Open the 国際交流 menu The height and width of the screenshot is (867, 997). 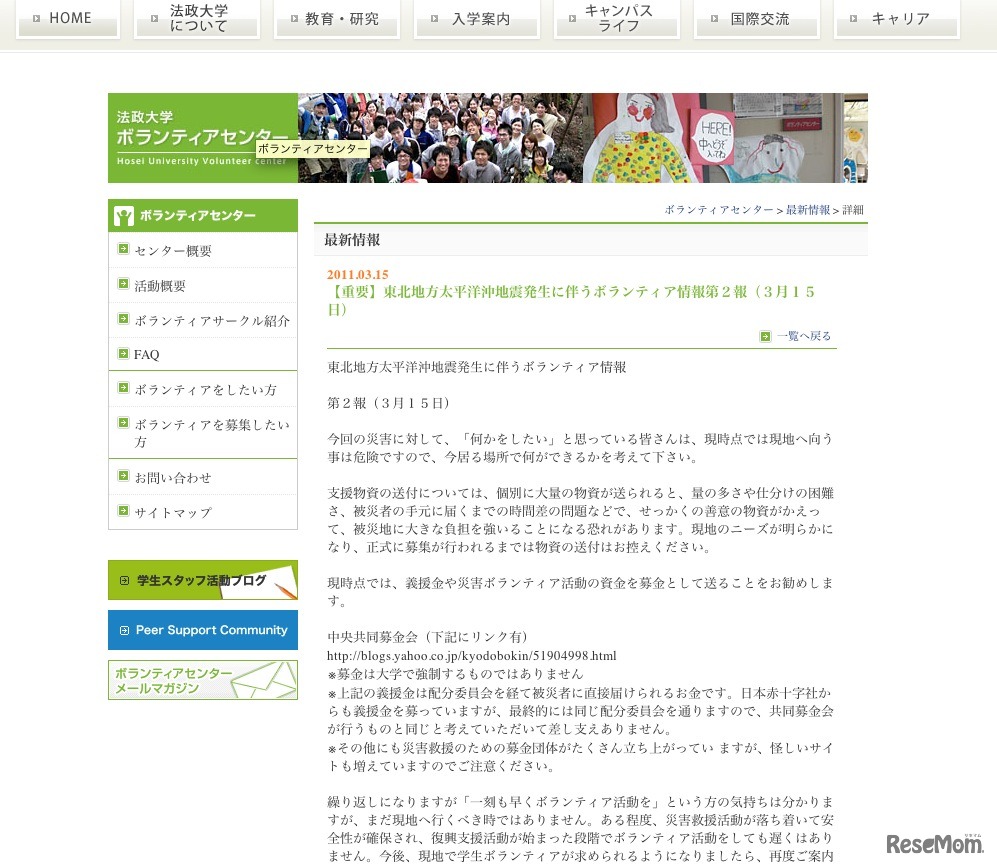(757, 18)
